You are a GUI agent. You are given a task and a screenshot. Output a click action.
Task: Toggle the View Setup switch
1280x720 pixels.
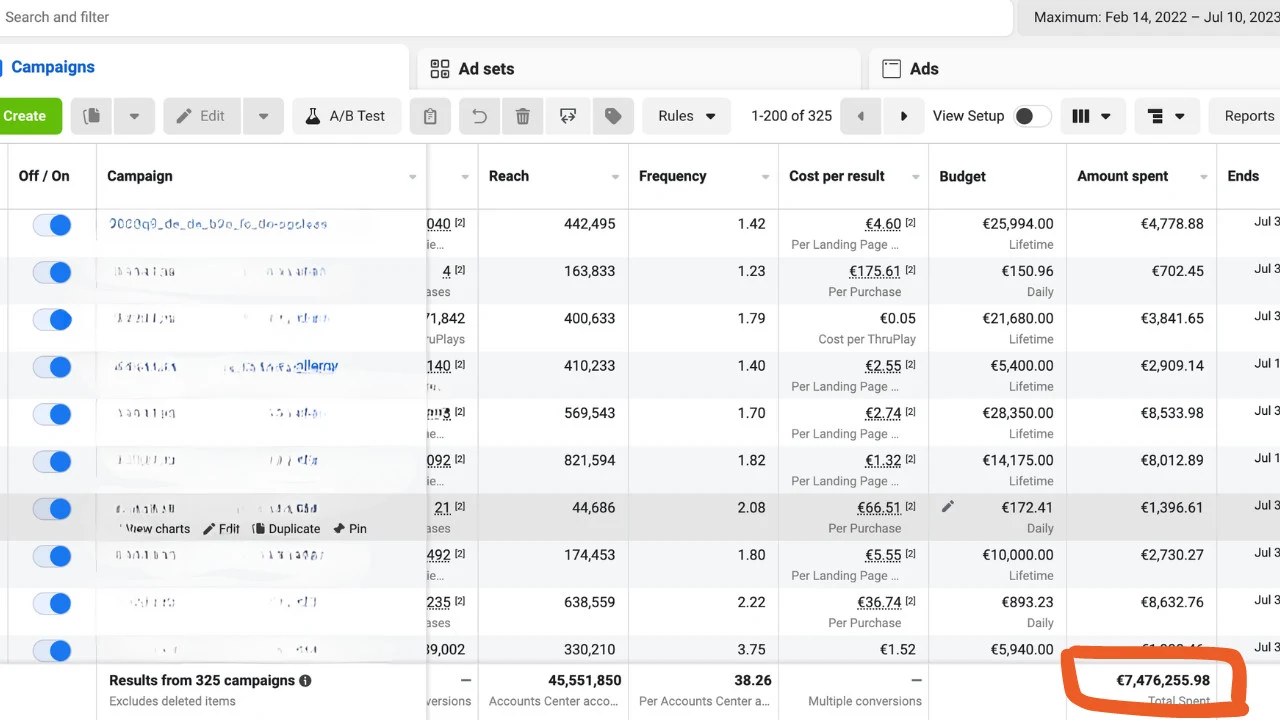point(1032,116)
